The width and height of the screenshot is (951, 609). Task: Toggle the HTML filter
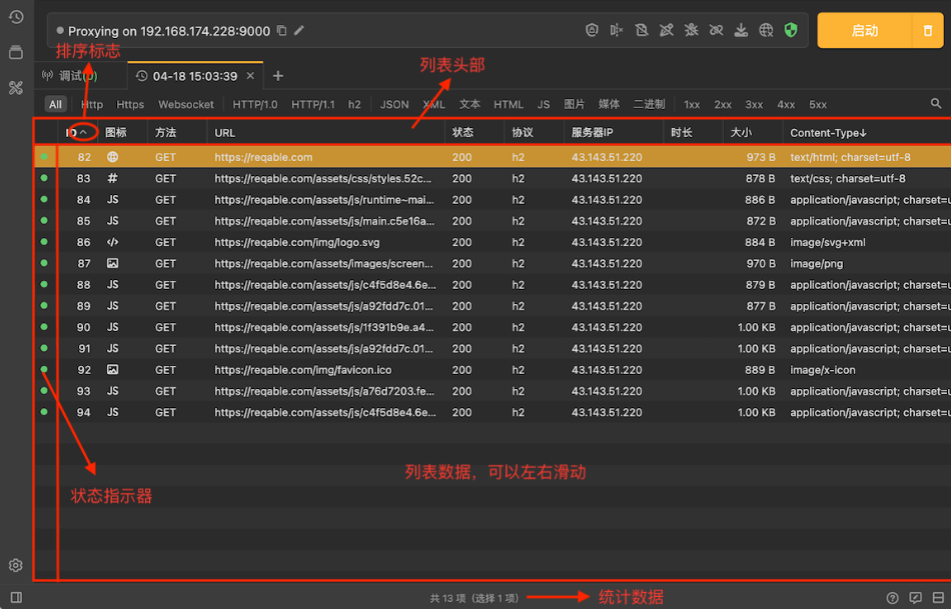(508, 104)
